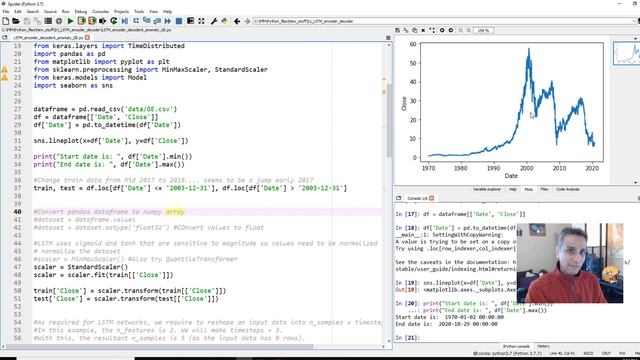Browse console tabs button
This screenshot has width=640, height=360.
(398, 198)
